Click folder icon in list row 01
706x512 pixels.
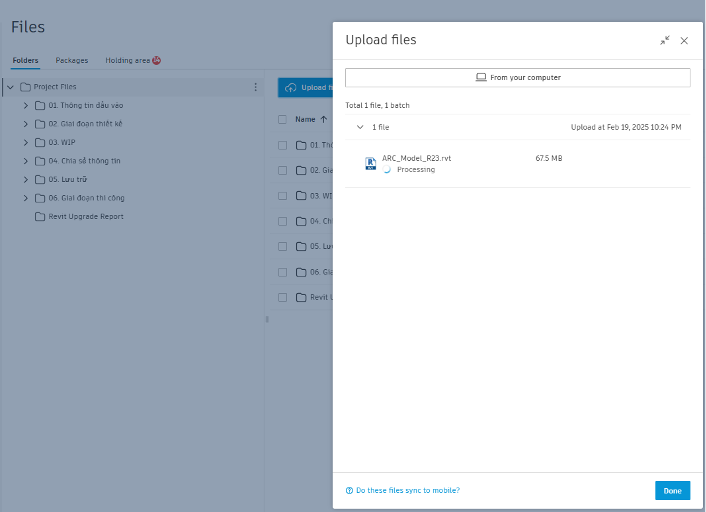pos(301,145)
